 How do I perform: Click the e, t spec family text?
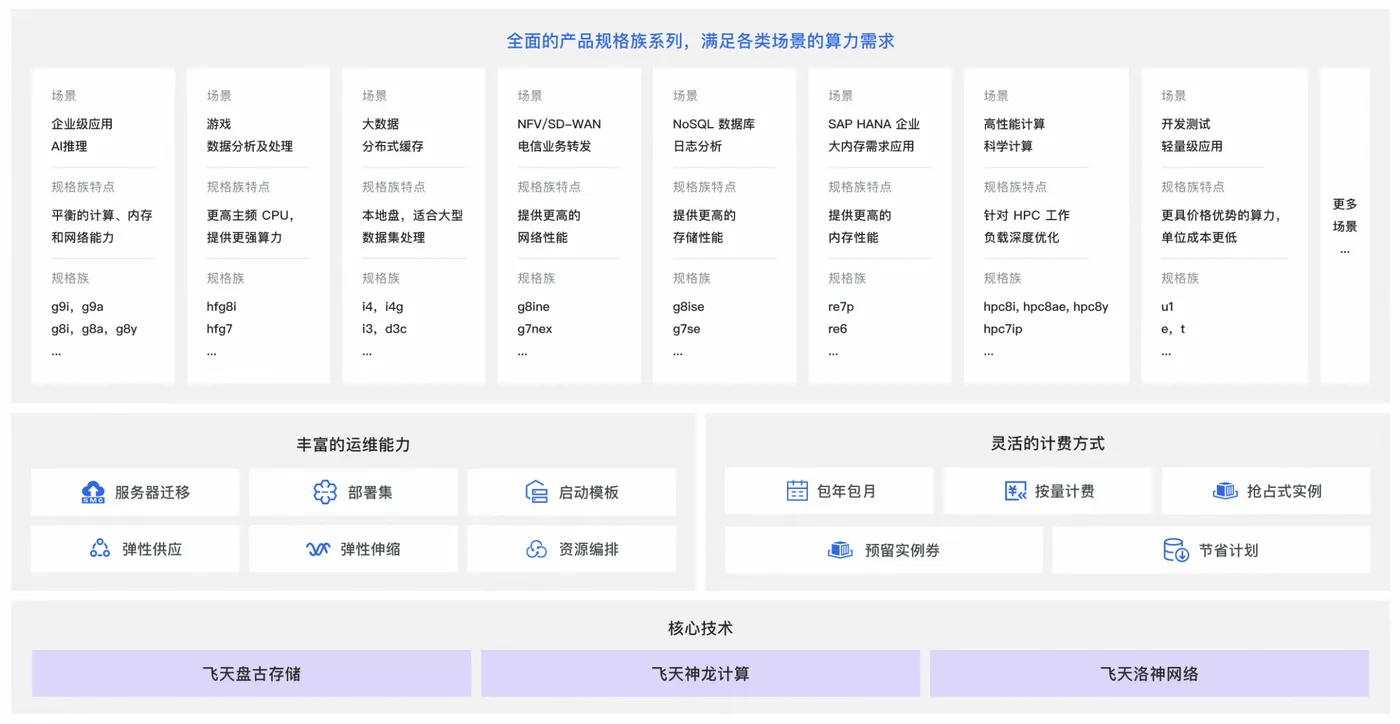pos(1174,329)
